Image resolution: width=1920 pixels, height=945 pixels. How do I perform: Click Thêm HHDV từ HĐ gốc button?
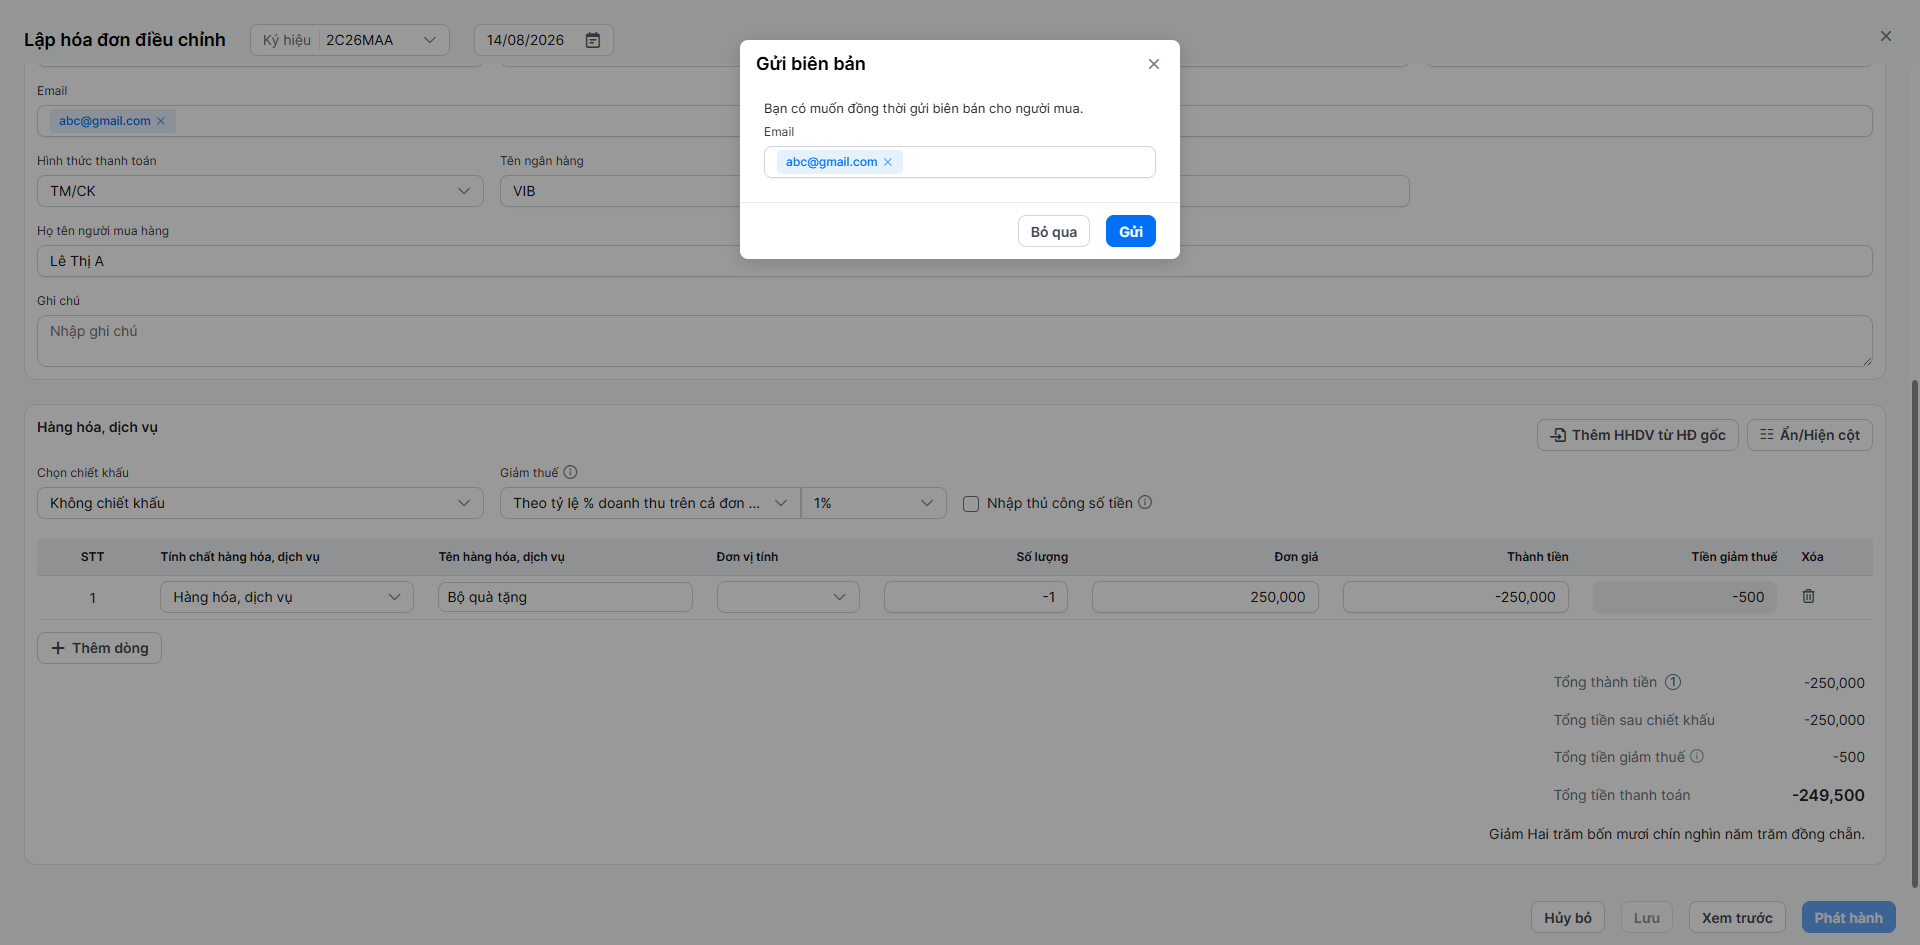(1638, 435)
